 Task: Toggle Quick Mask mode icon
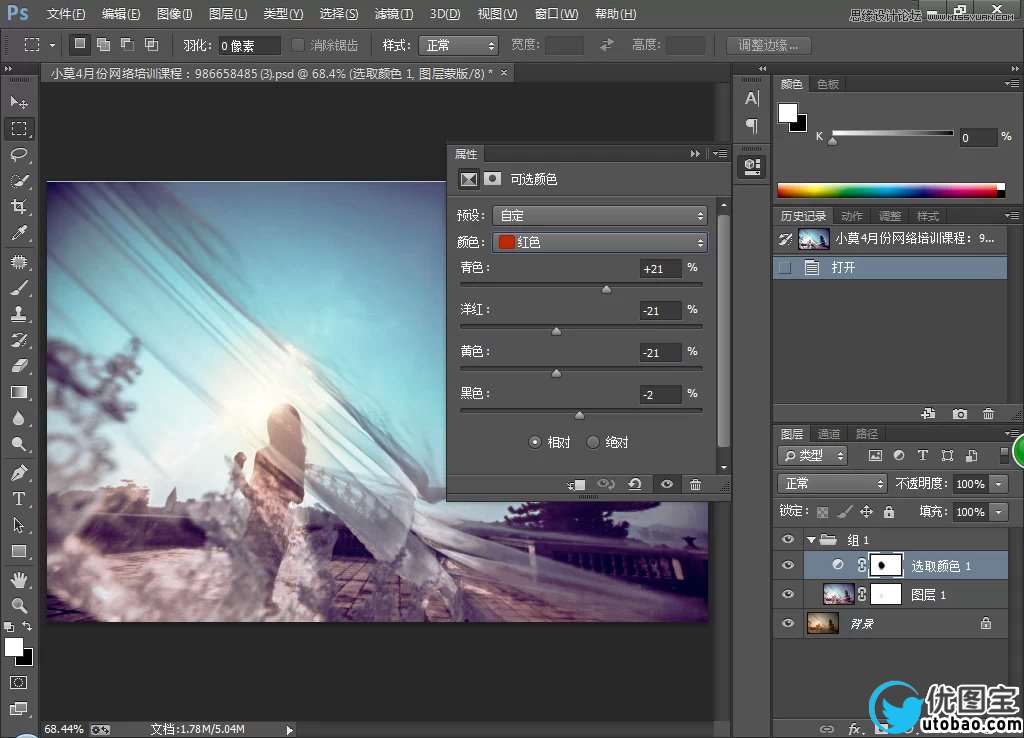[18, 682]
